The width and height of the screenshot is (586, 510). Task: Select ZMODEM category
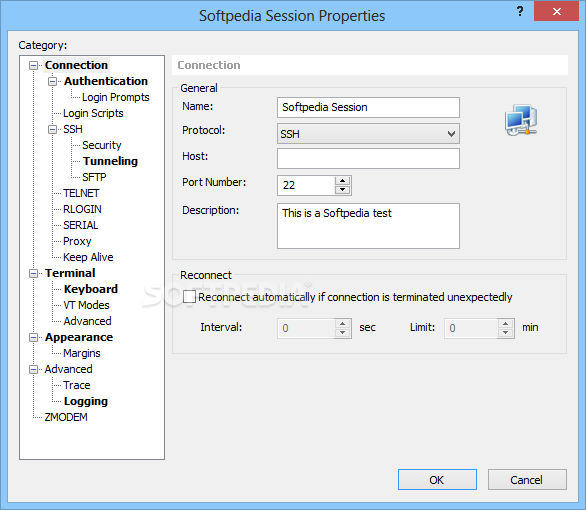click(66, 417)
